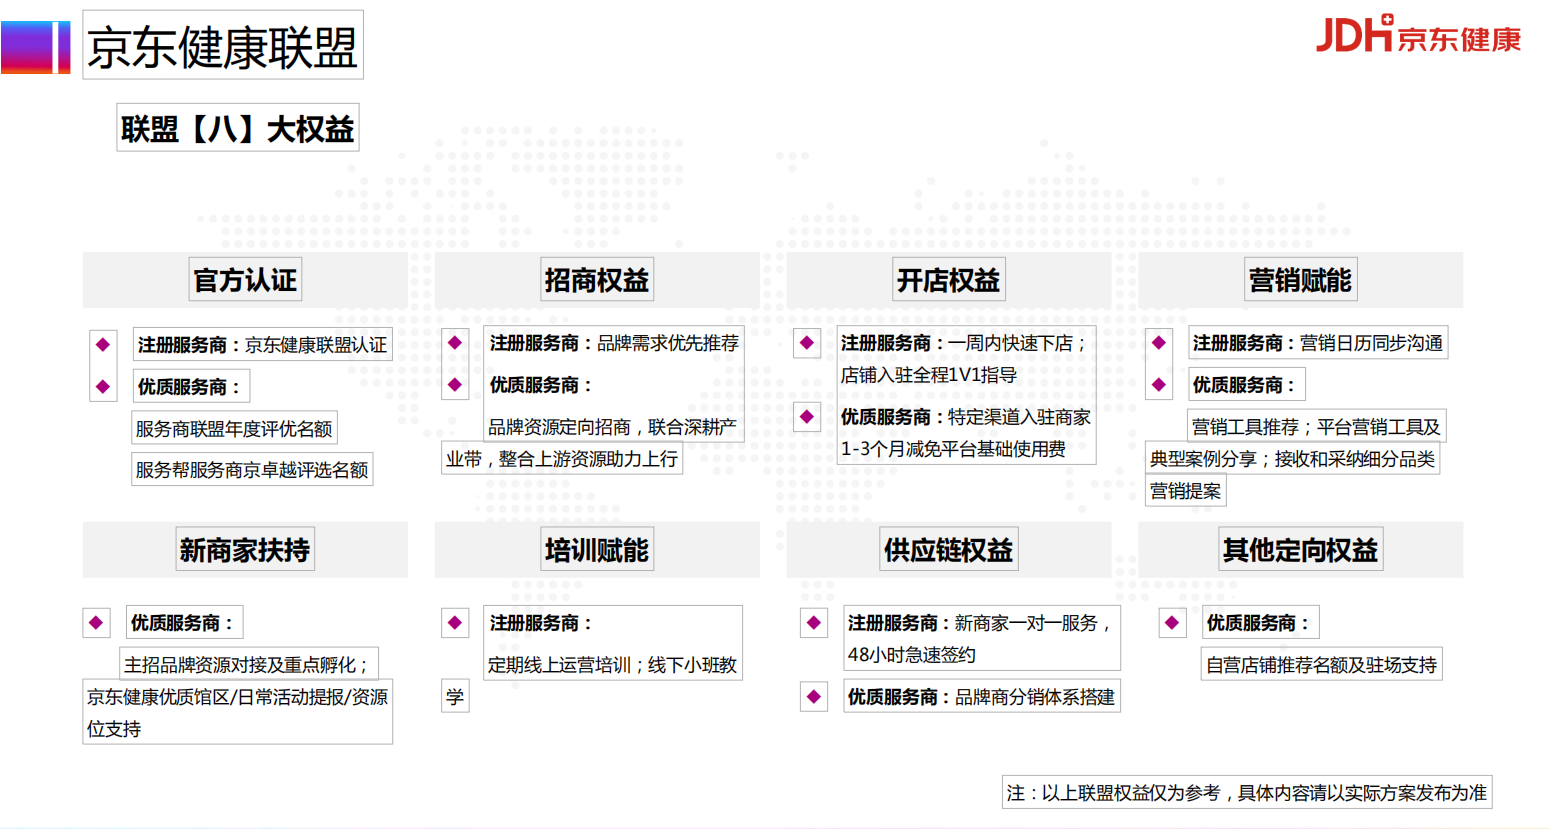Click the JDH 京东健康 logo
Screen dimensions: 1549x829
click(x=1418, y=34)
